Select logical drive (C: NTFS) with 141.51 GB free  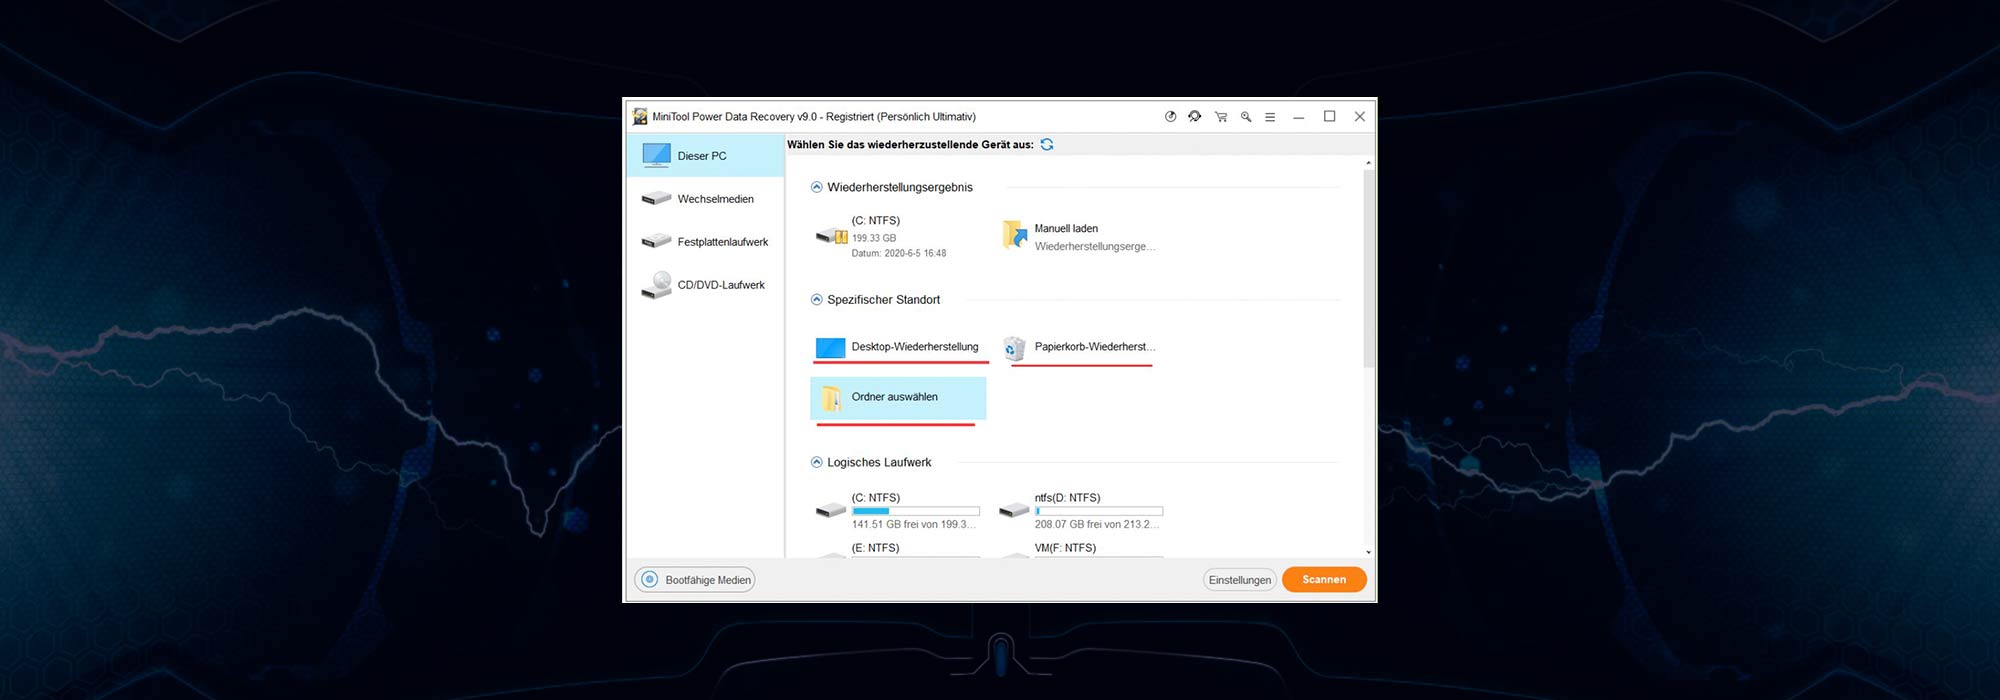897,511
